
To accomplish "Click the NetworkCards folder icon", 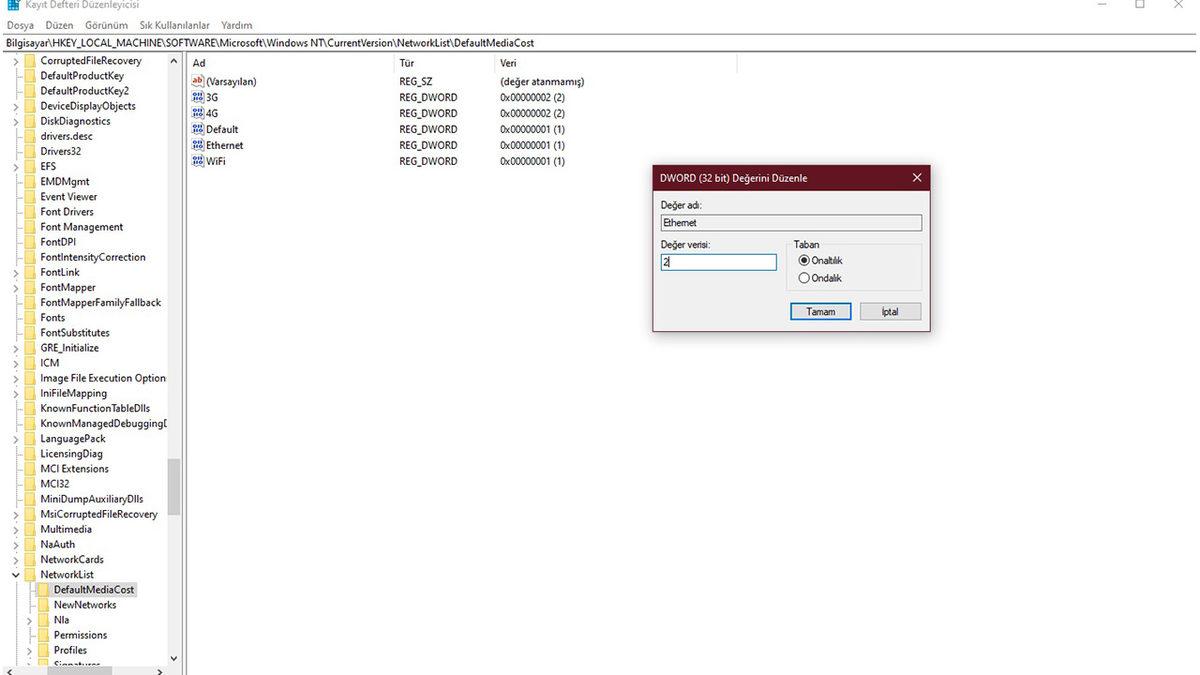I will point(29,560).
